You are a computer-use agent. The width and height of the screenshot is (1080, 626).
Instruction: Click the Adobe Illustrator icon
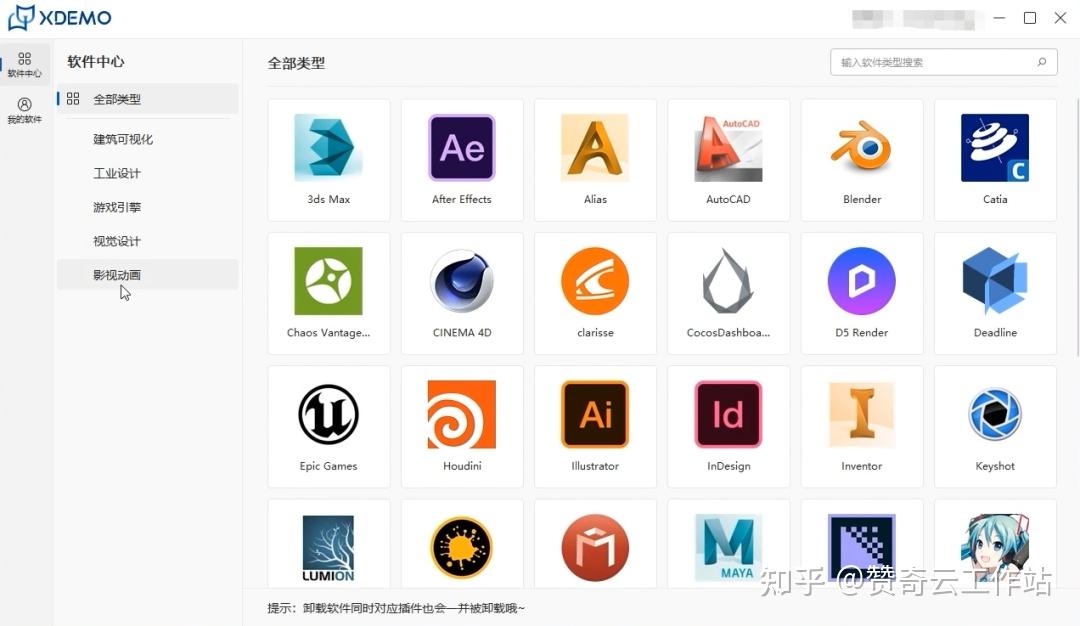pyautogui.click(x=594, y=414)
